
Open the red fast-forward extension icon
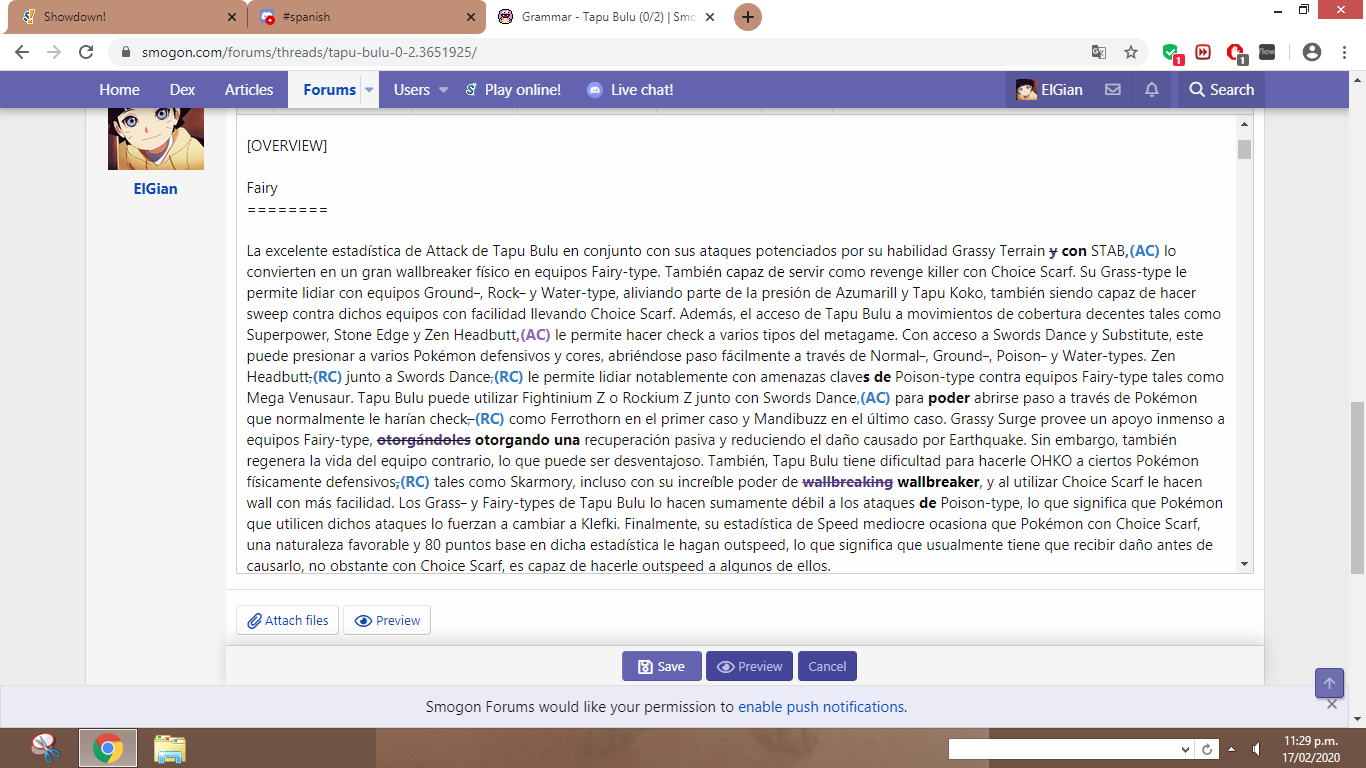(1203, 52)
